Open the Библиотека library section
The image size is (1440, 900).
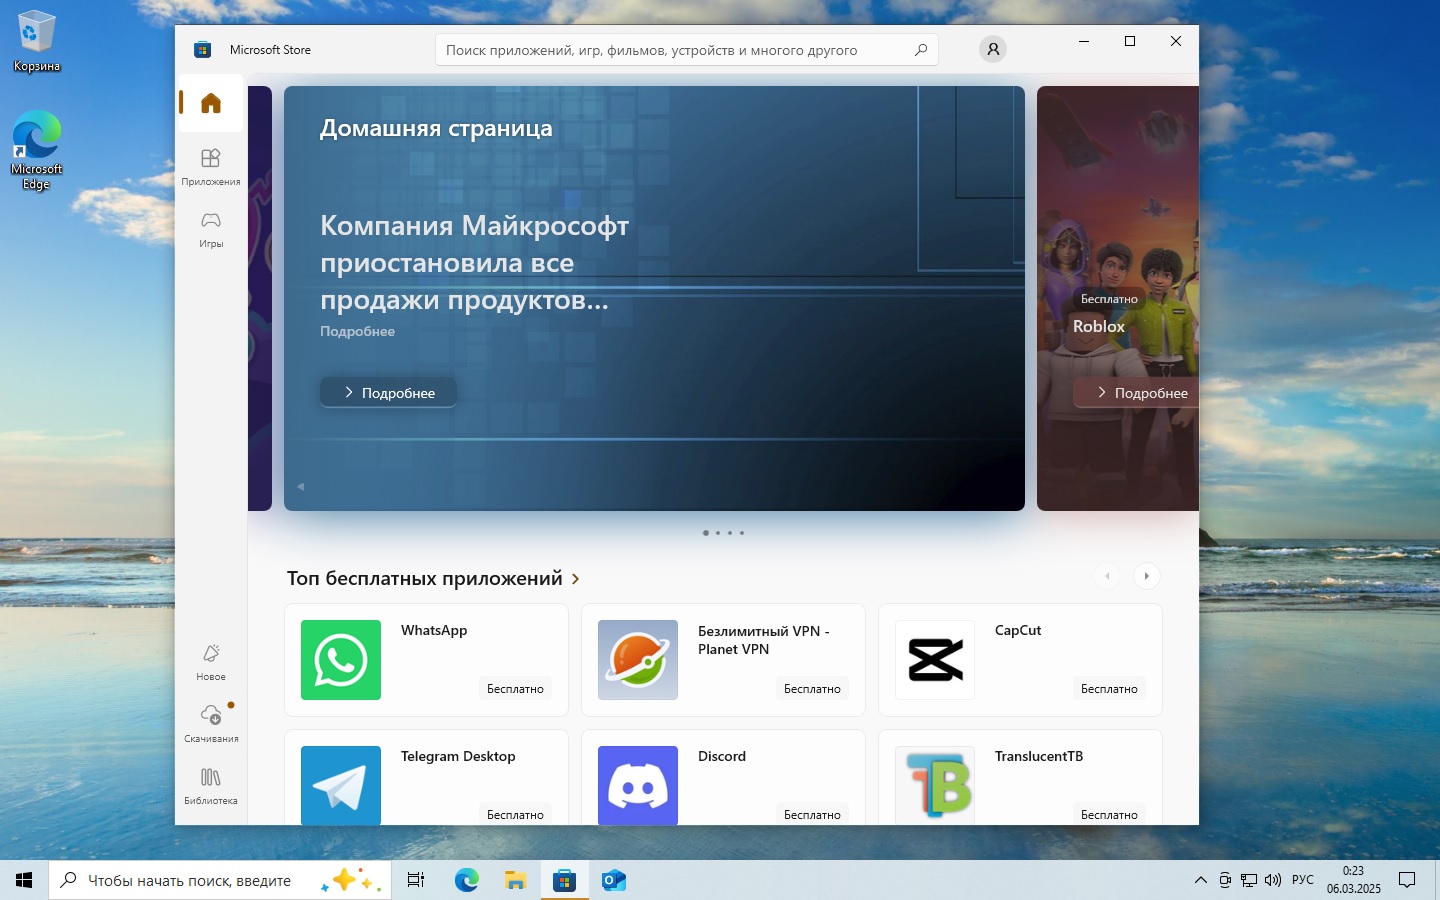(x=211, y=785)
